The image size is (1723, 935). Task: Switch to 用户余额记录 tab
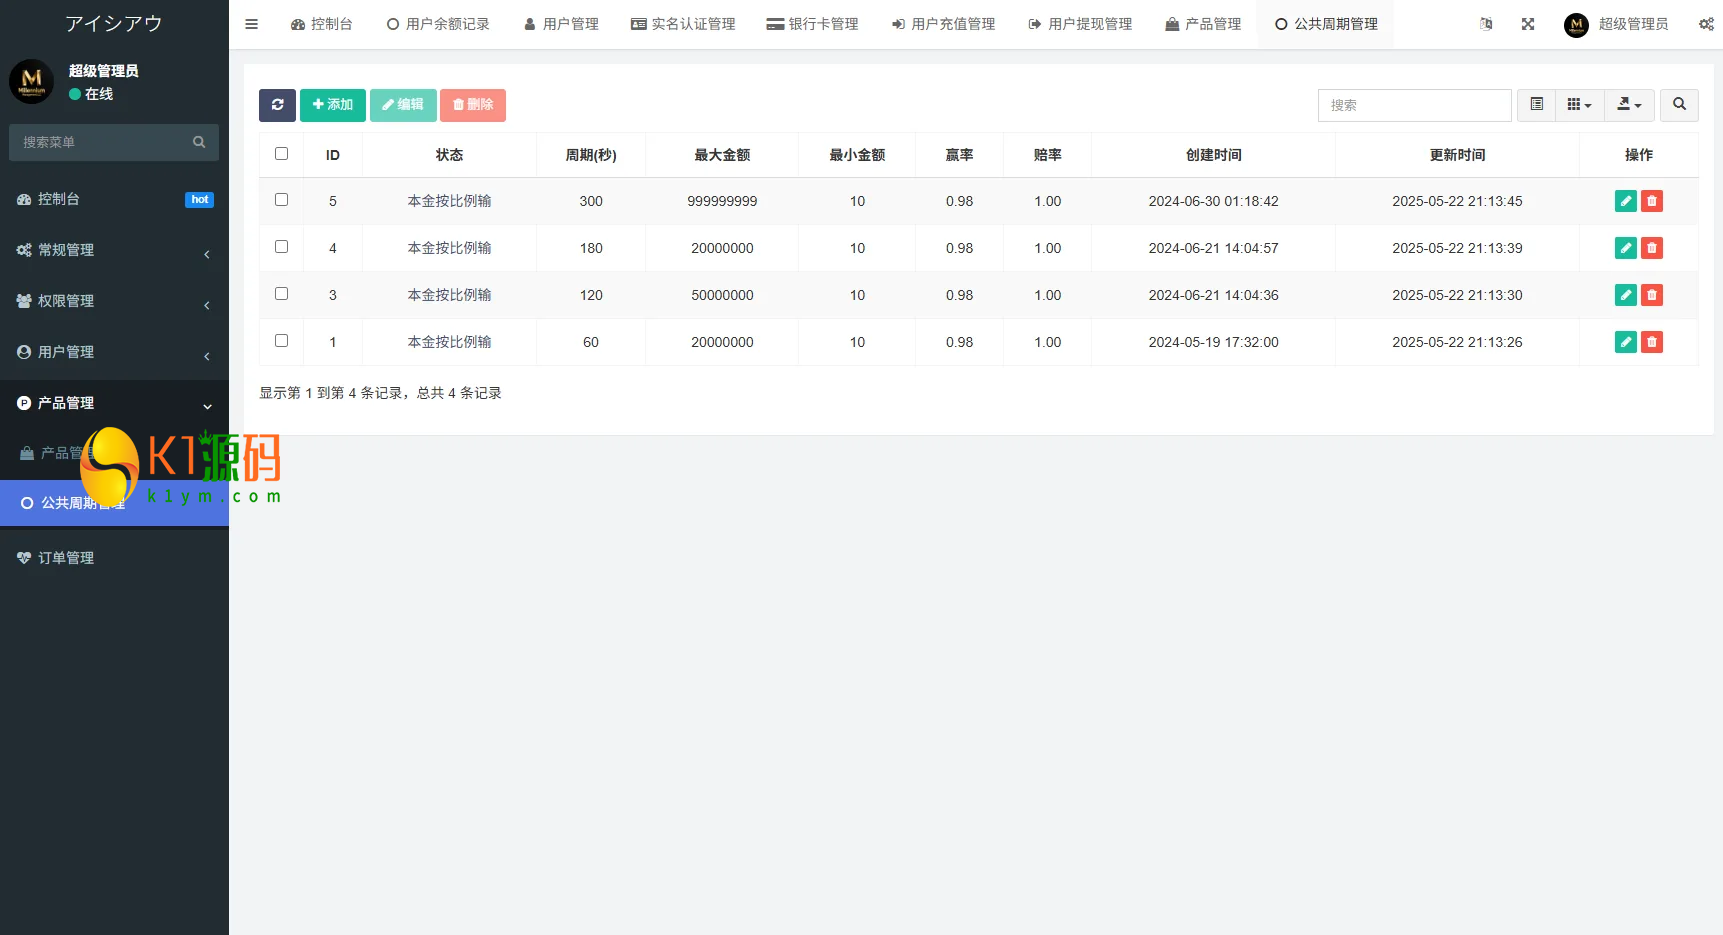click(x=438, y=24)
